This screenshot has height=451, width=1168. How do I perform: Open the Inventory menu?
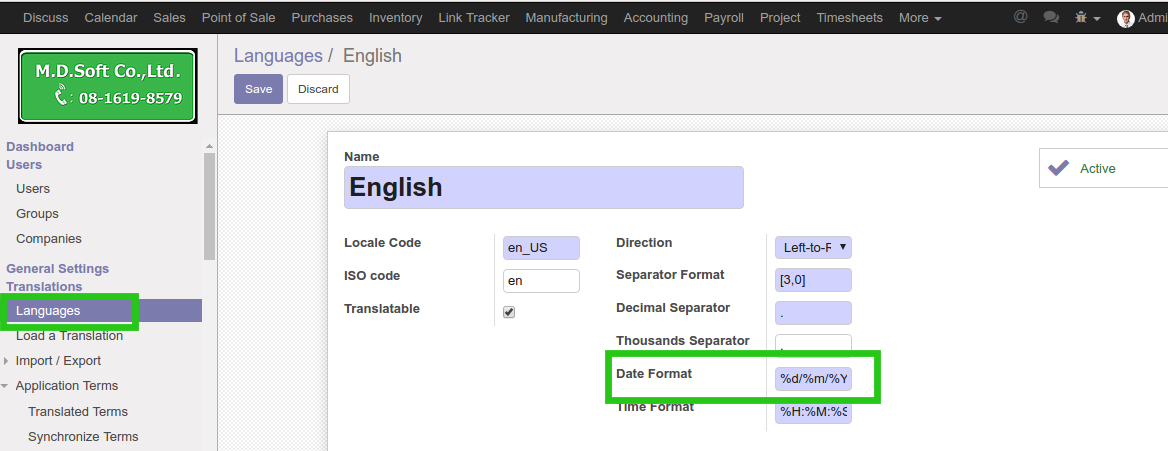[x=395, y=17]
